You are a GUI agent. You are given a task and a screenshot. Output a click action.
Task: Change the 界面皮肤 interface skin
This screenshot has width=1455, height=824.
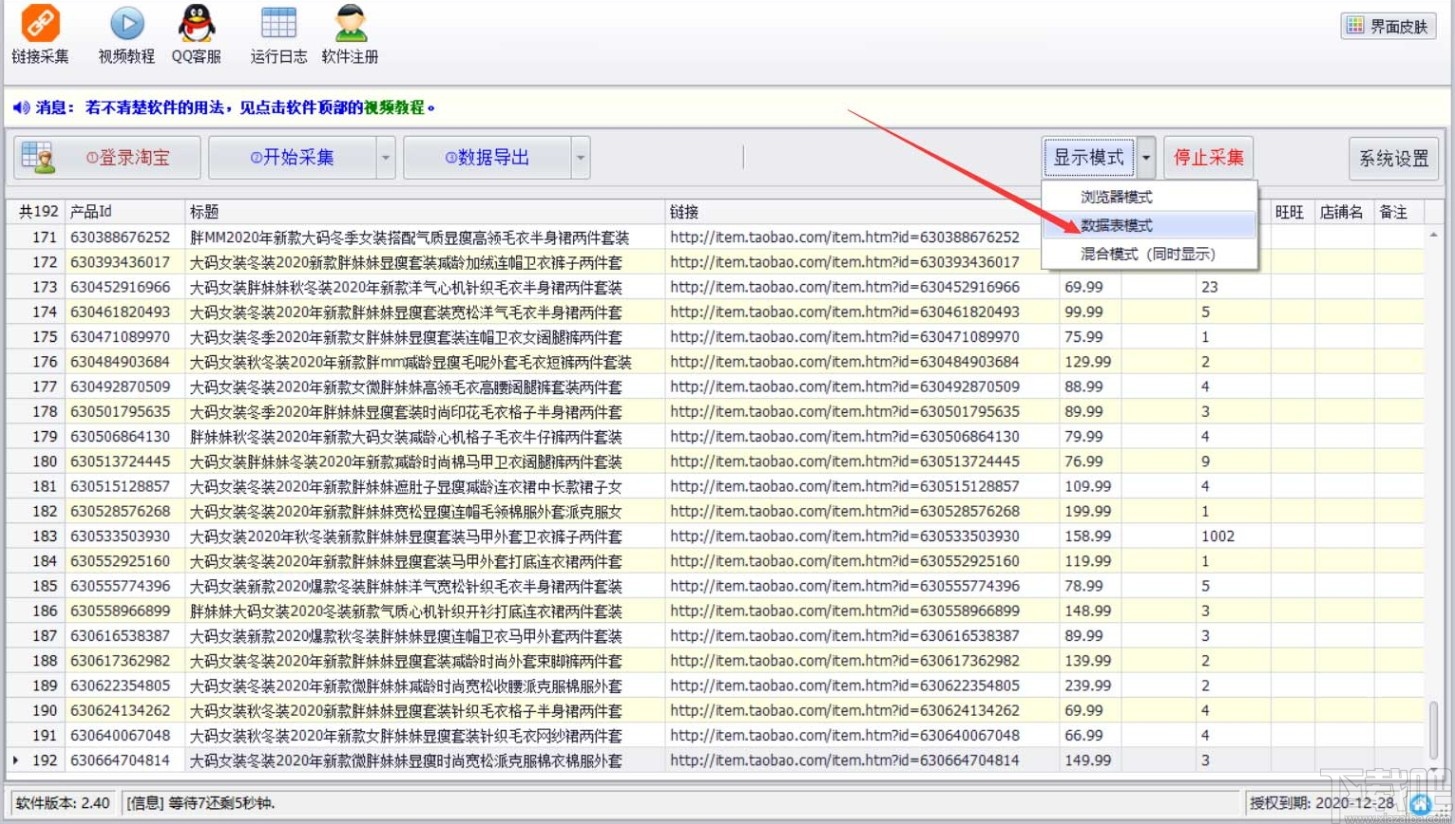(1387, 25)
